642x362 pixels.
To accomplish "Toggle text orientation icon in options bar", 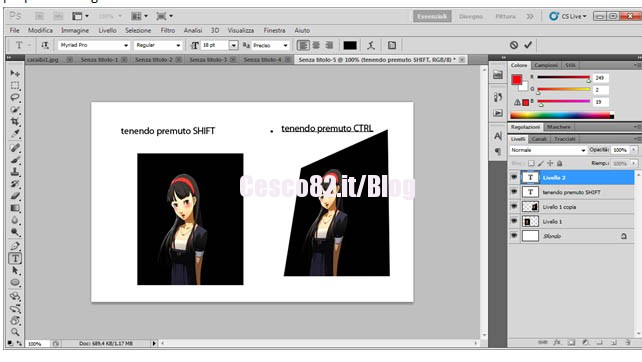I will click(x=45, y=45).
